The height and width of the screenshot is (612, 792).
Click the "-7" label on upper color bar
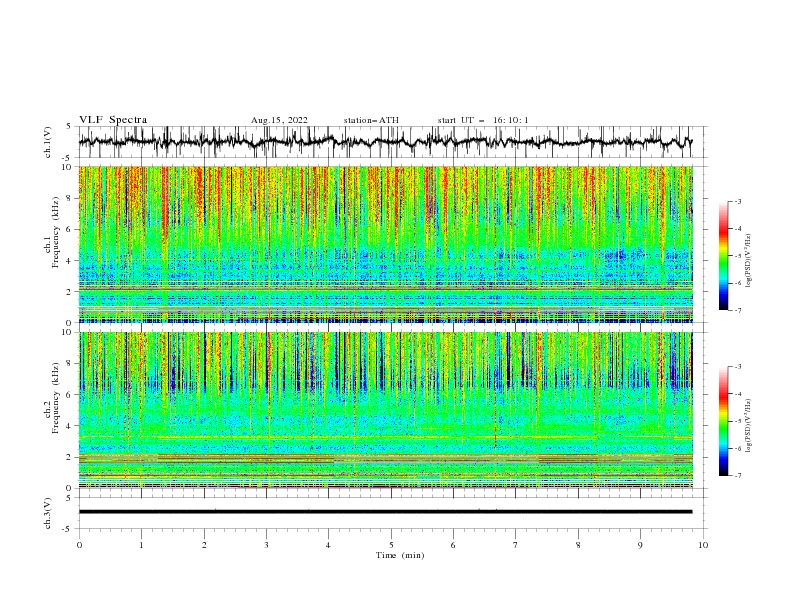pyautogui.click(x=737, y=310)
